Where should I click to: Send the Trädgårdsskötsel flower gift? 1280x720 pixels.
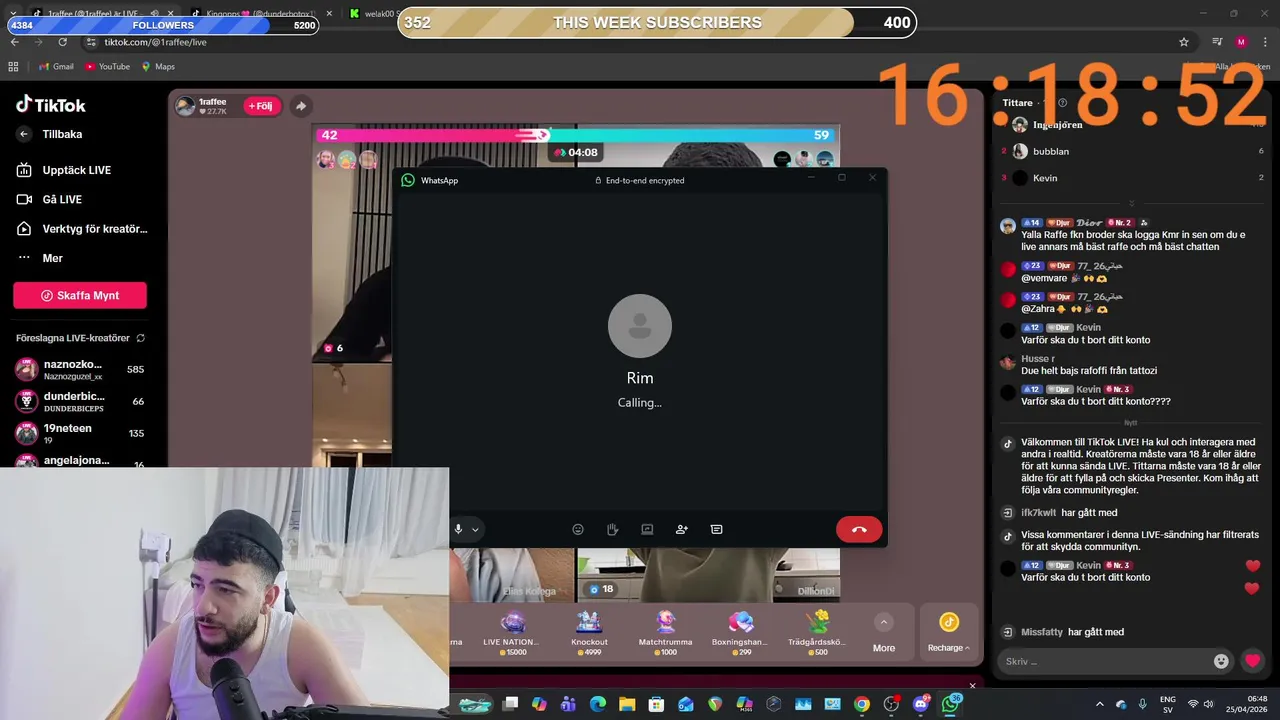[817, 632]
